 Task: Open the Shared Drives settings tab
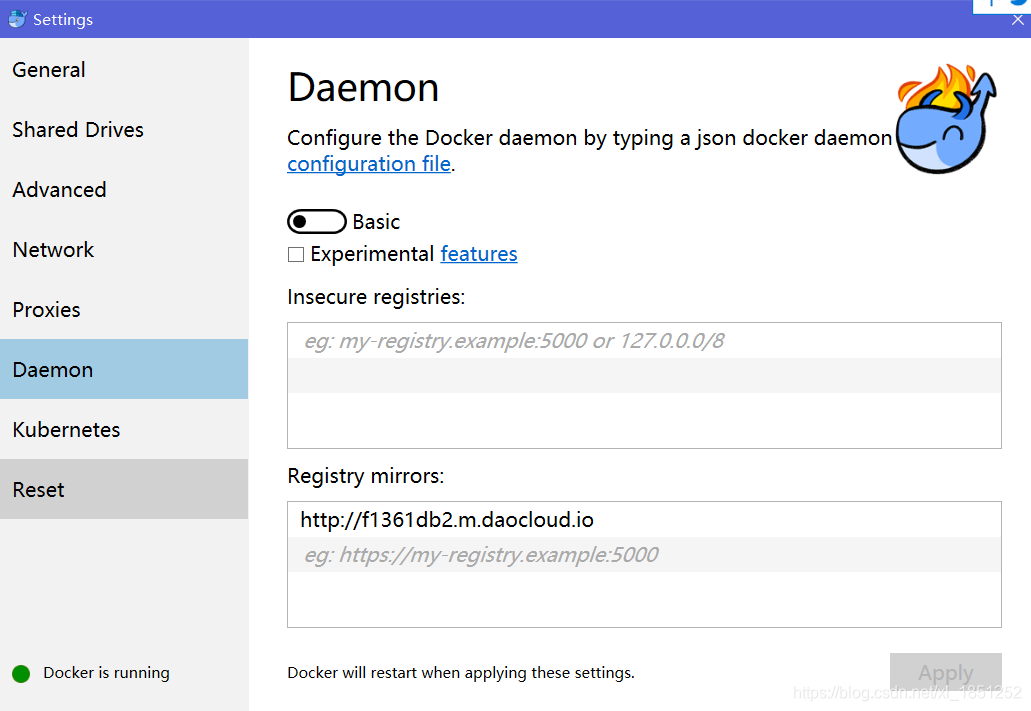[124, 130]
